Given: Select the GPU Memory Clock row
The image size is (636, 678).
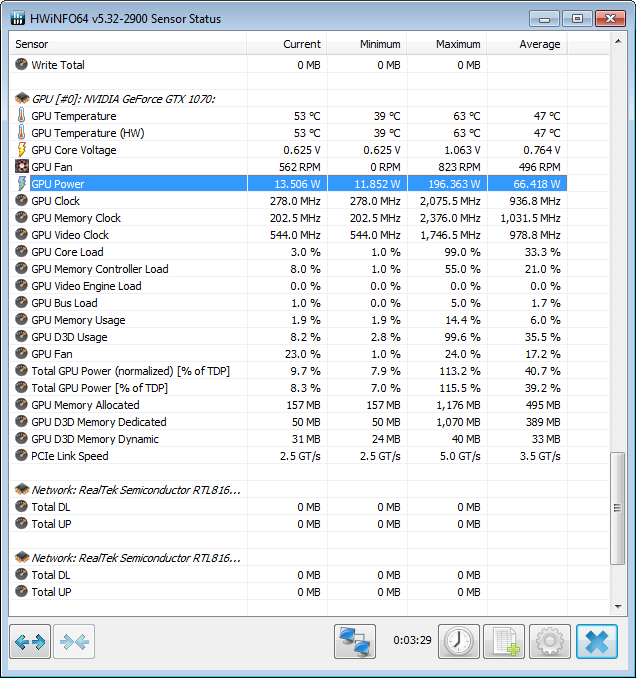Looking at the screenshot, I should 288,218.
